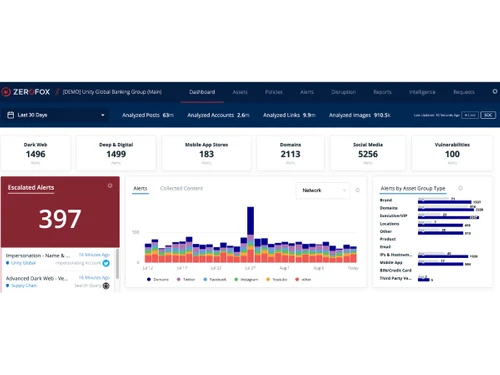The width and height of the screenshot is (500, 375).
Task: Open the Domains 2113 alerts card
Action: tap(290, 153)
